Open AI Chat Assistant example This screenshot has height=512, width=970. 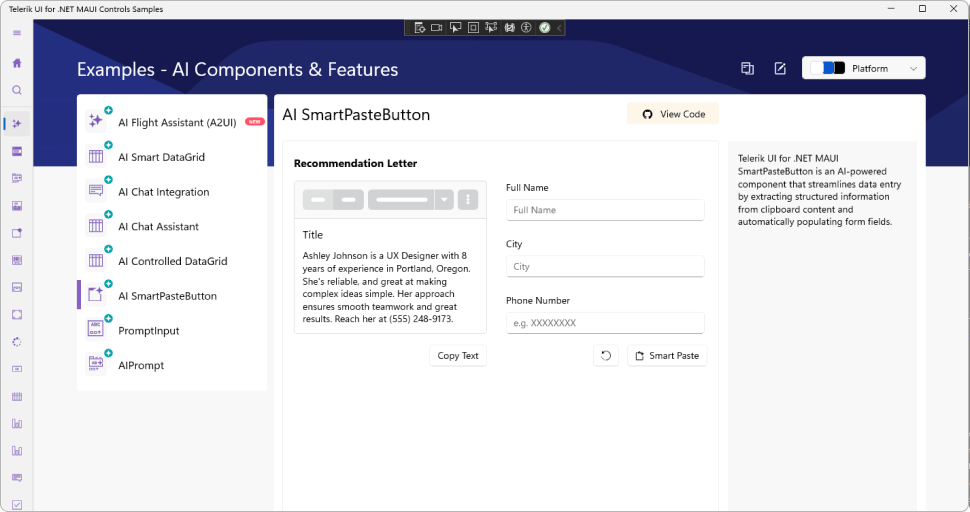pyautogui.click(x=173, y=226)
